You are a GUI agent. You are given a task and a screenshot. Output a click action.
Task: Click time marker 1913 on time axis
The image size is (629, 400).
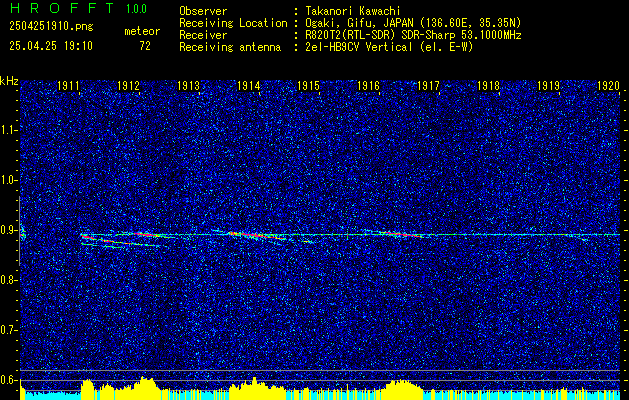click(188, 85)
